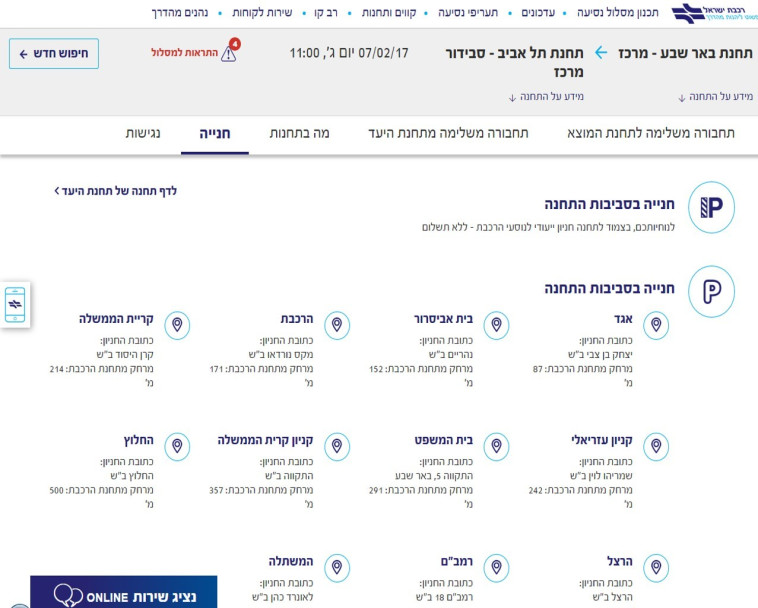Switch to תחבורה משלימה לתחנת המוצא tab
The image size is (758, 608).
coord(651,133)
